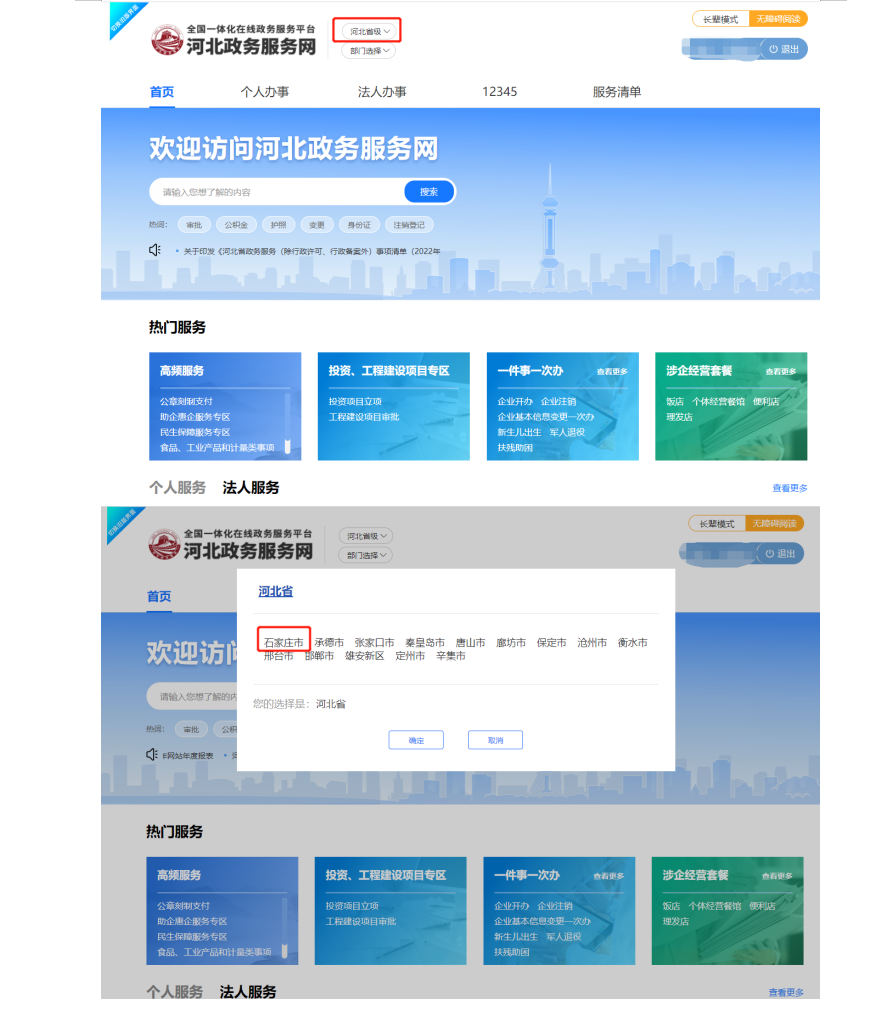880x1016 pixels.
Task: Click the blue 搜索 button
Action: 429,192
